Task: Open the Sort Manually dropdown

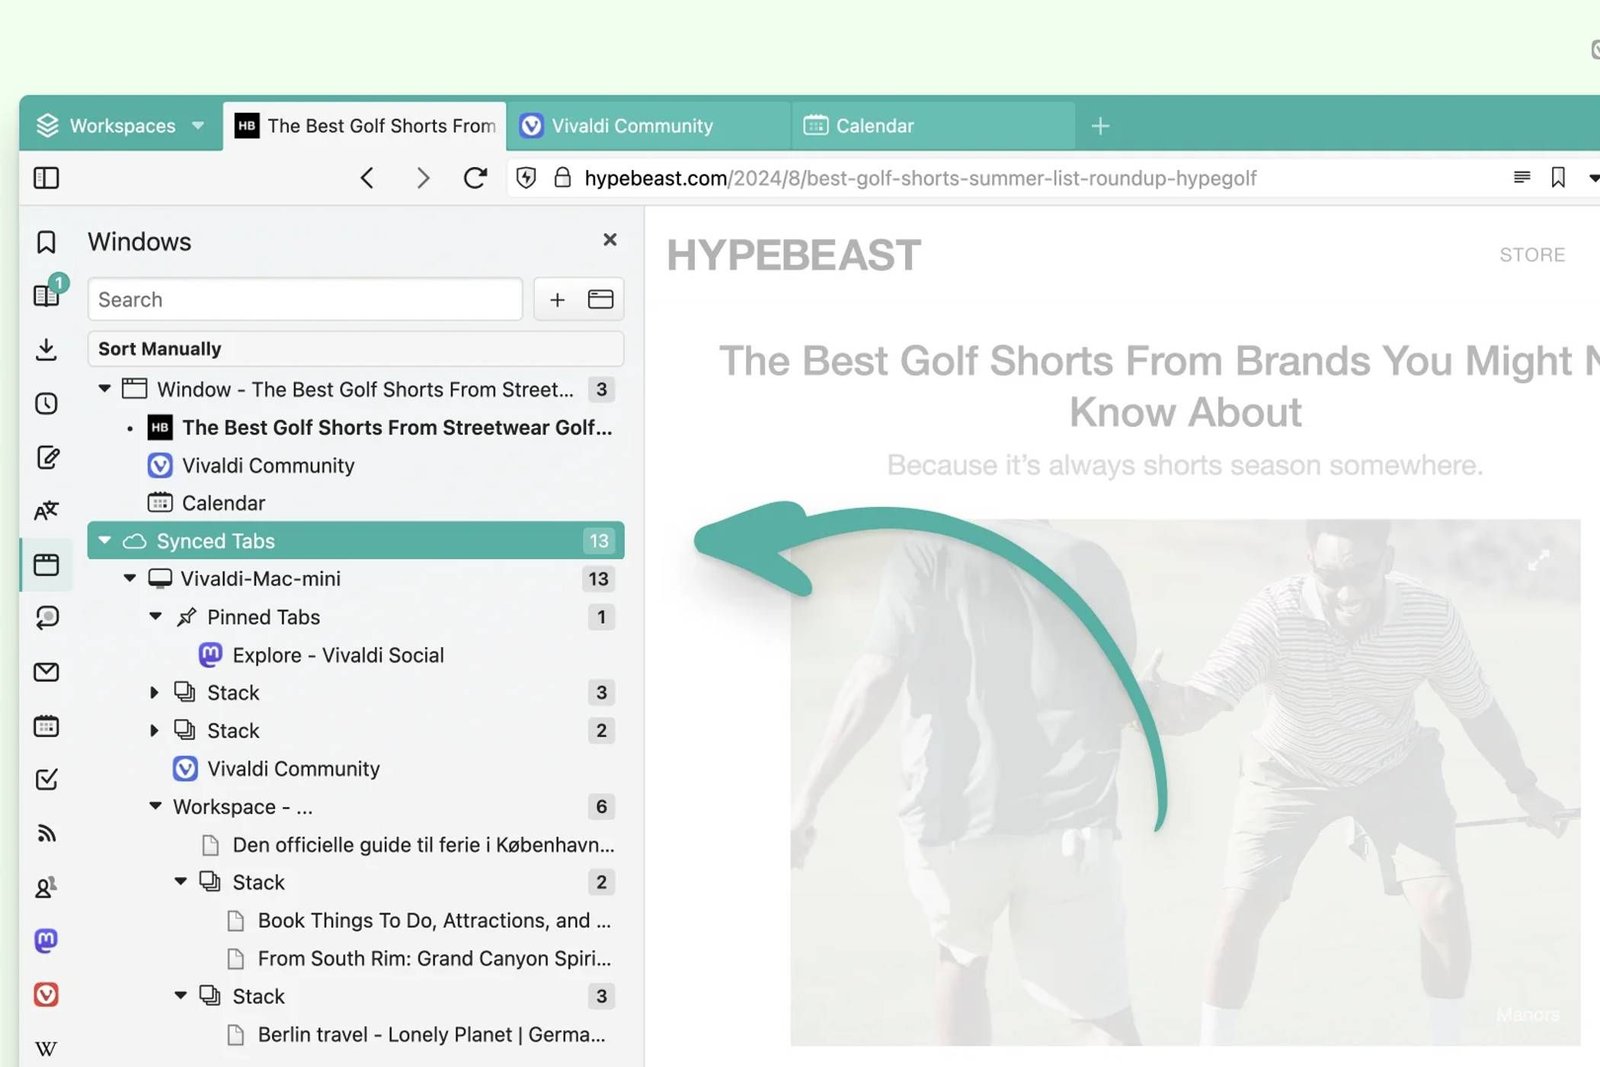Action: click(x=356, y=349)
